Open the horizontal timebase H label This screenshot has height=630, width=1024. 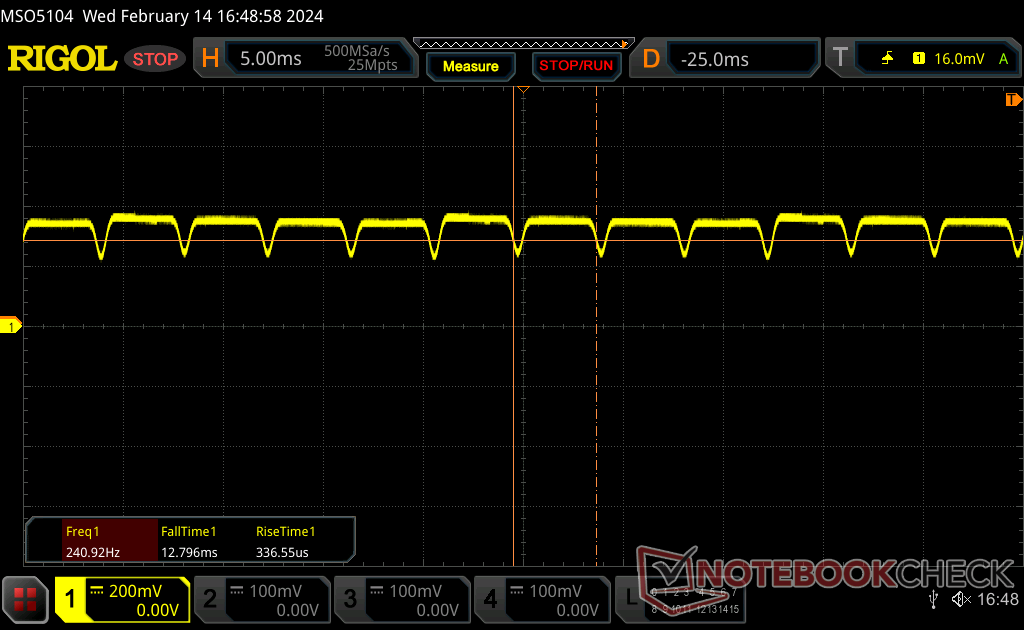(210, 59)
